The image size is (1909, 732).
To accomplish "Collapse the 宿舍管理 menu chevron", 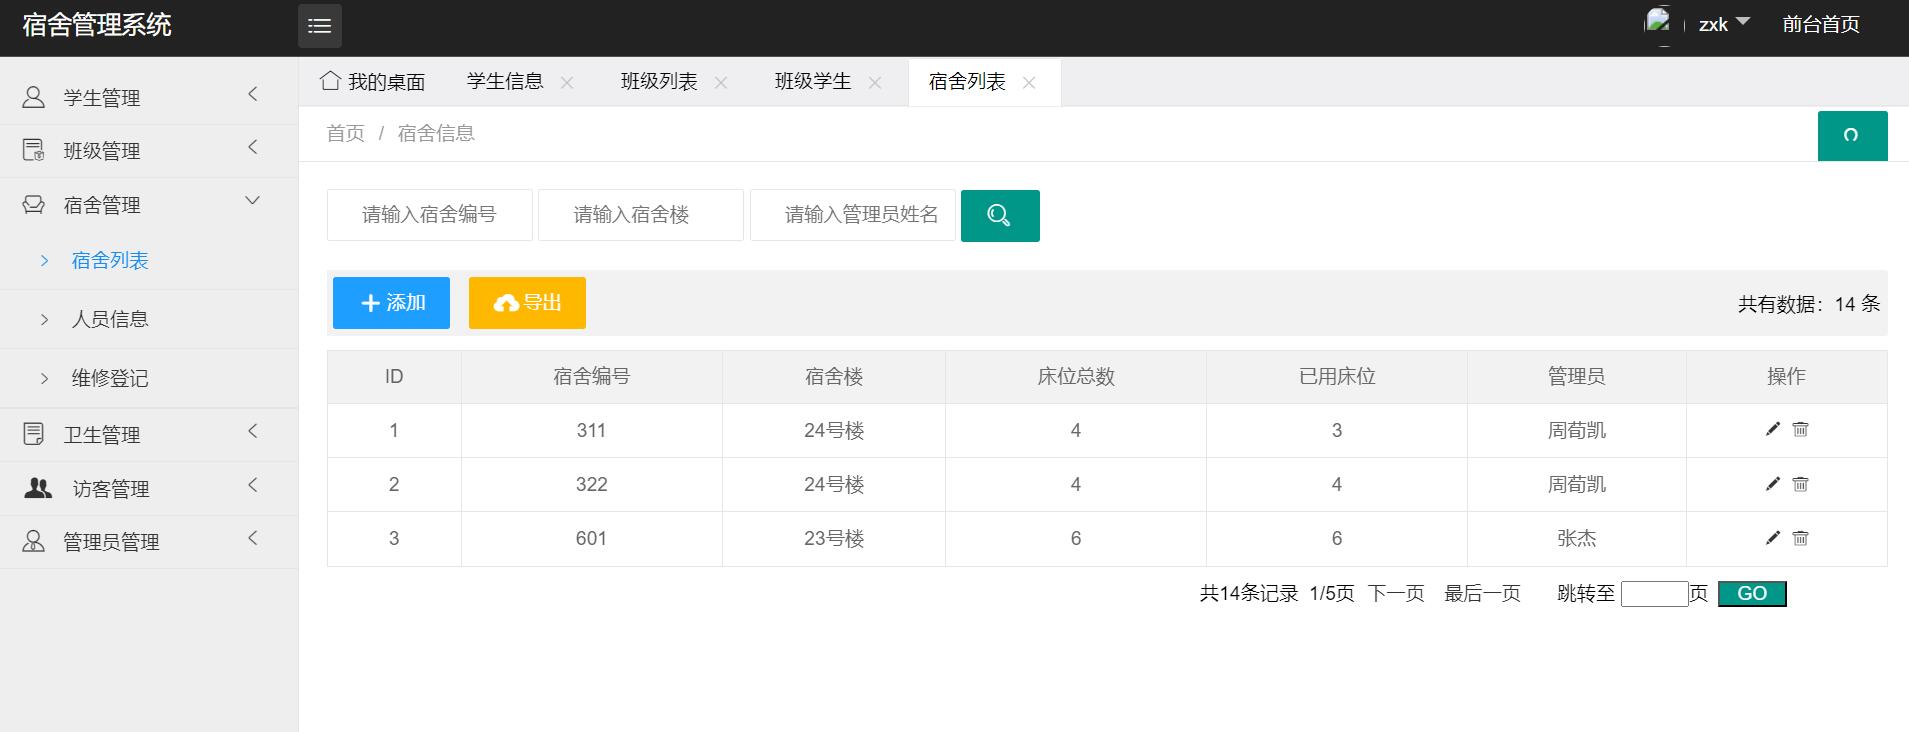I will click(253, 201).
